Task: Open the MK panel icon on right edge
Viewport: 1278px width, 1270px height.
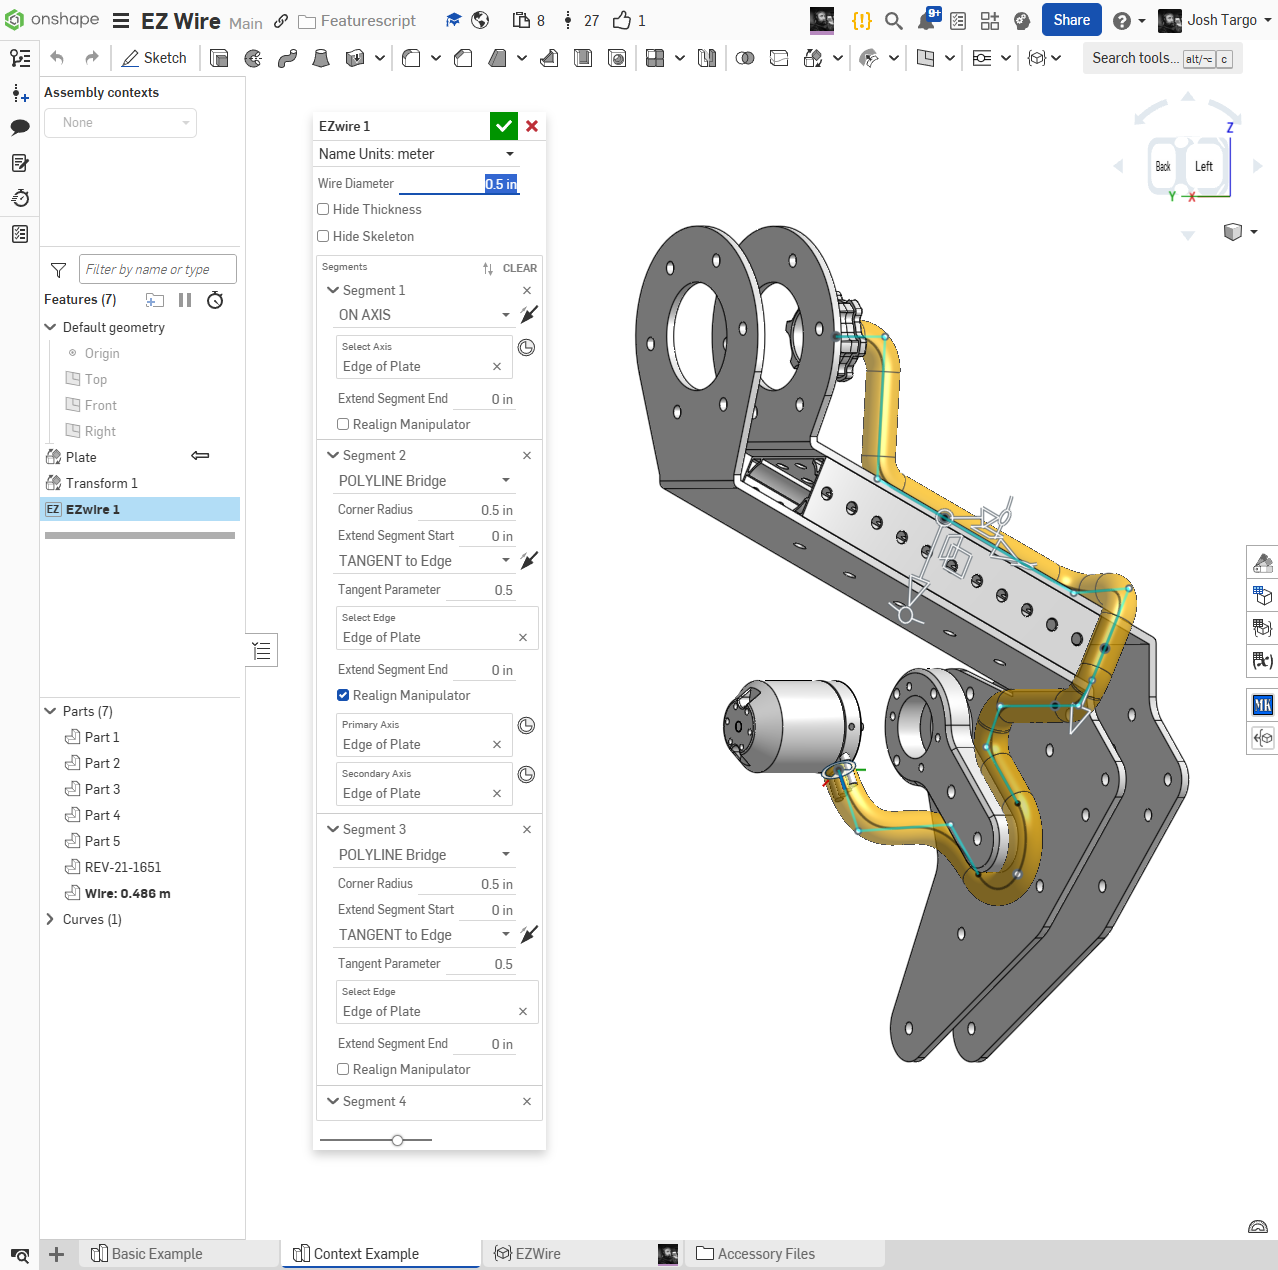Action: pyautogui.click(x=1263, y=705)
